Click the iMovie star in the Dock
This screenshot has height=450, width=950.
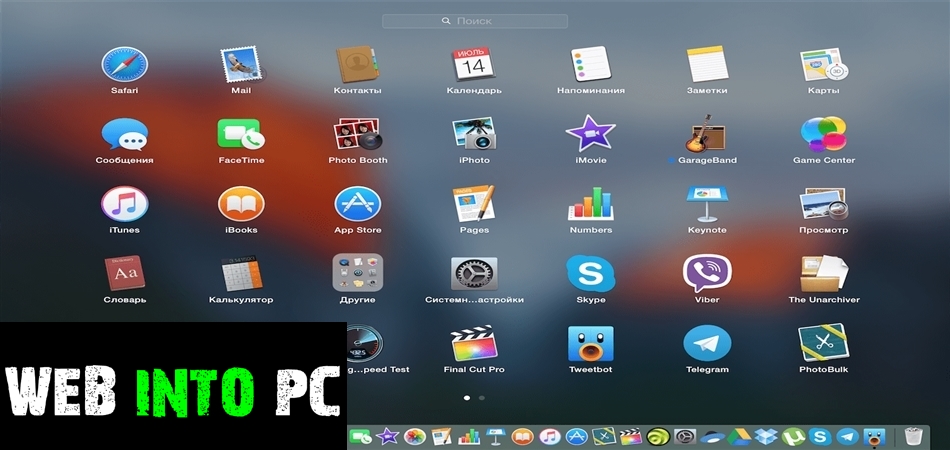387,436
